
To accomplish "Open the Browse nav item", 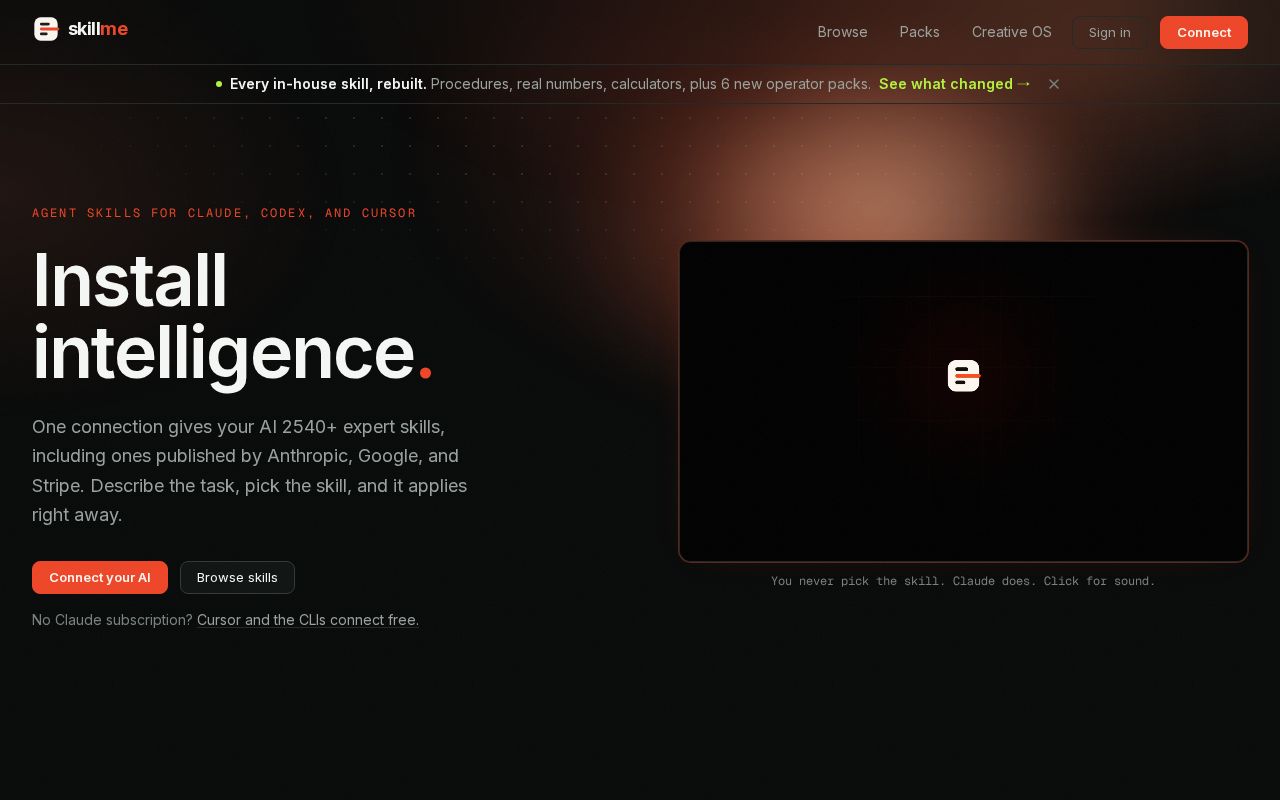I will [x=843, y=32].
